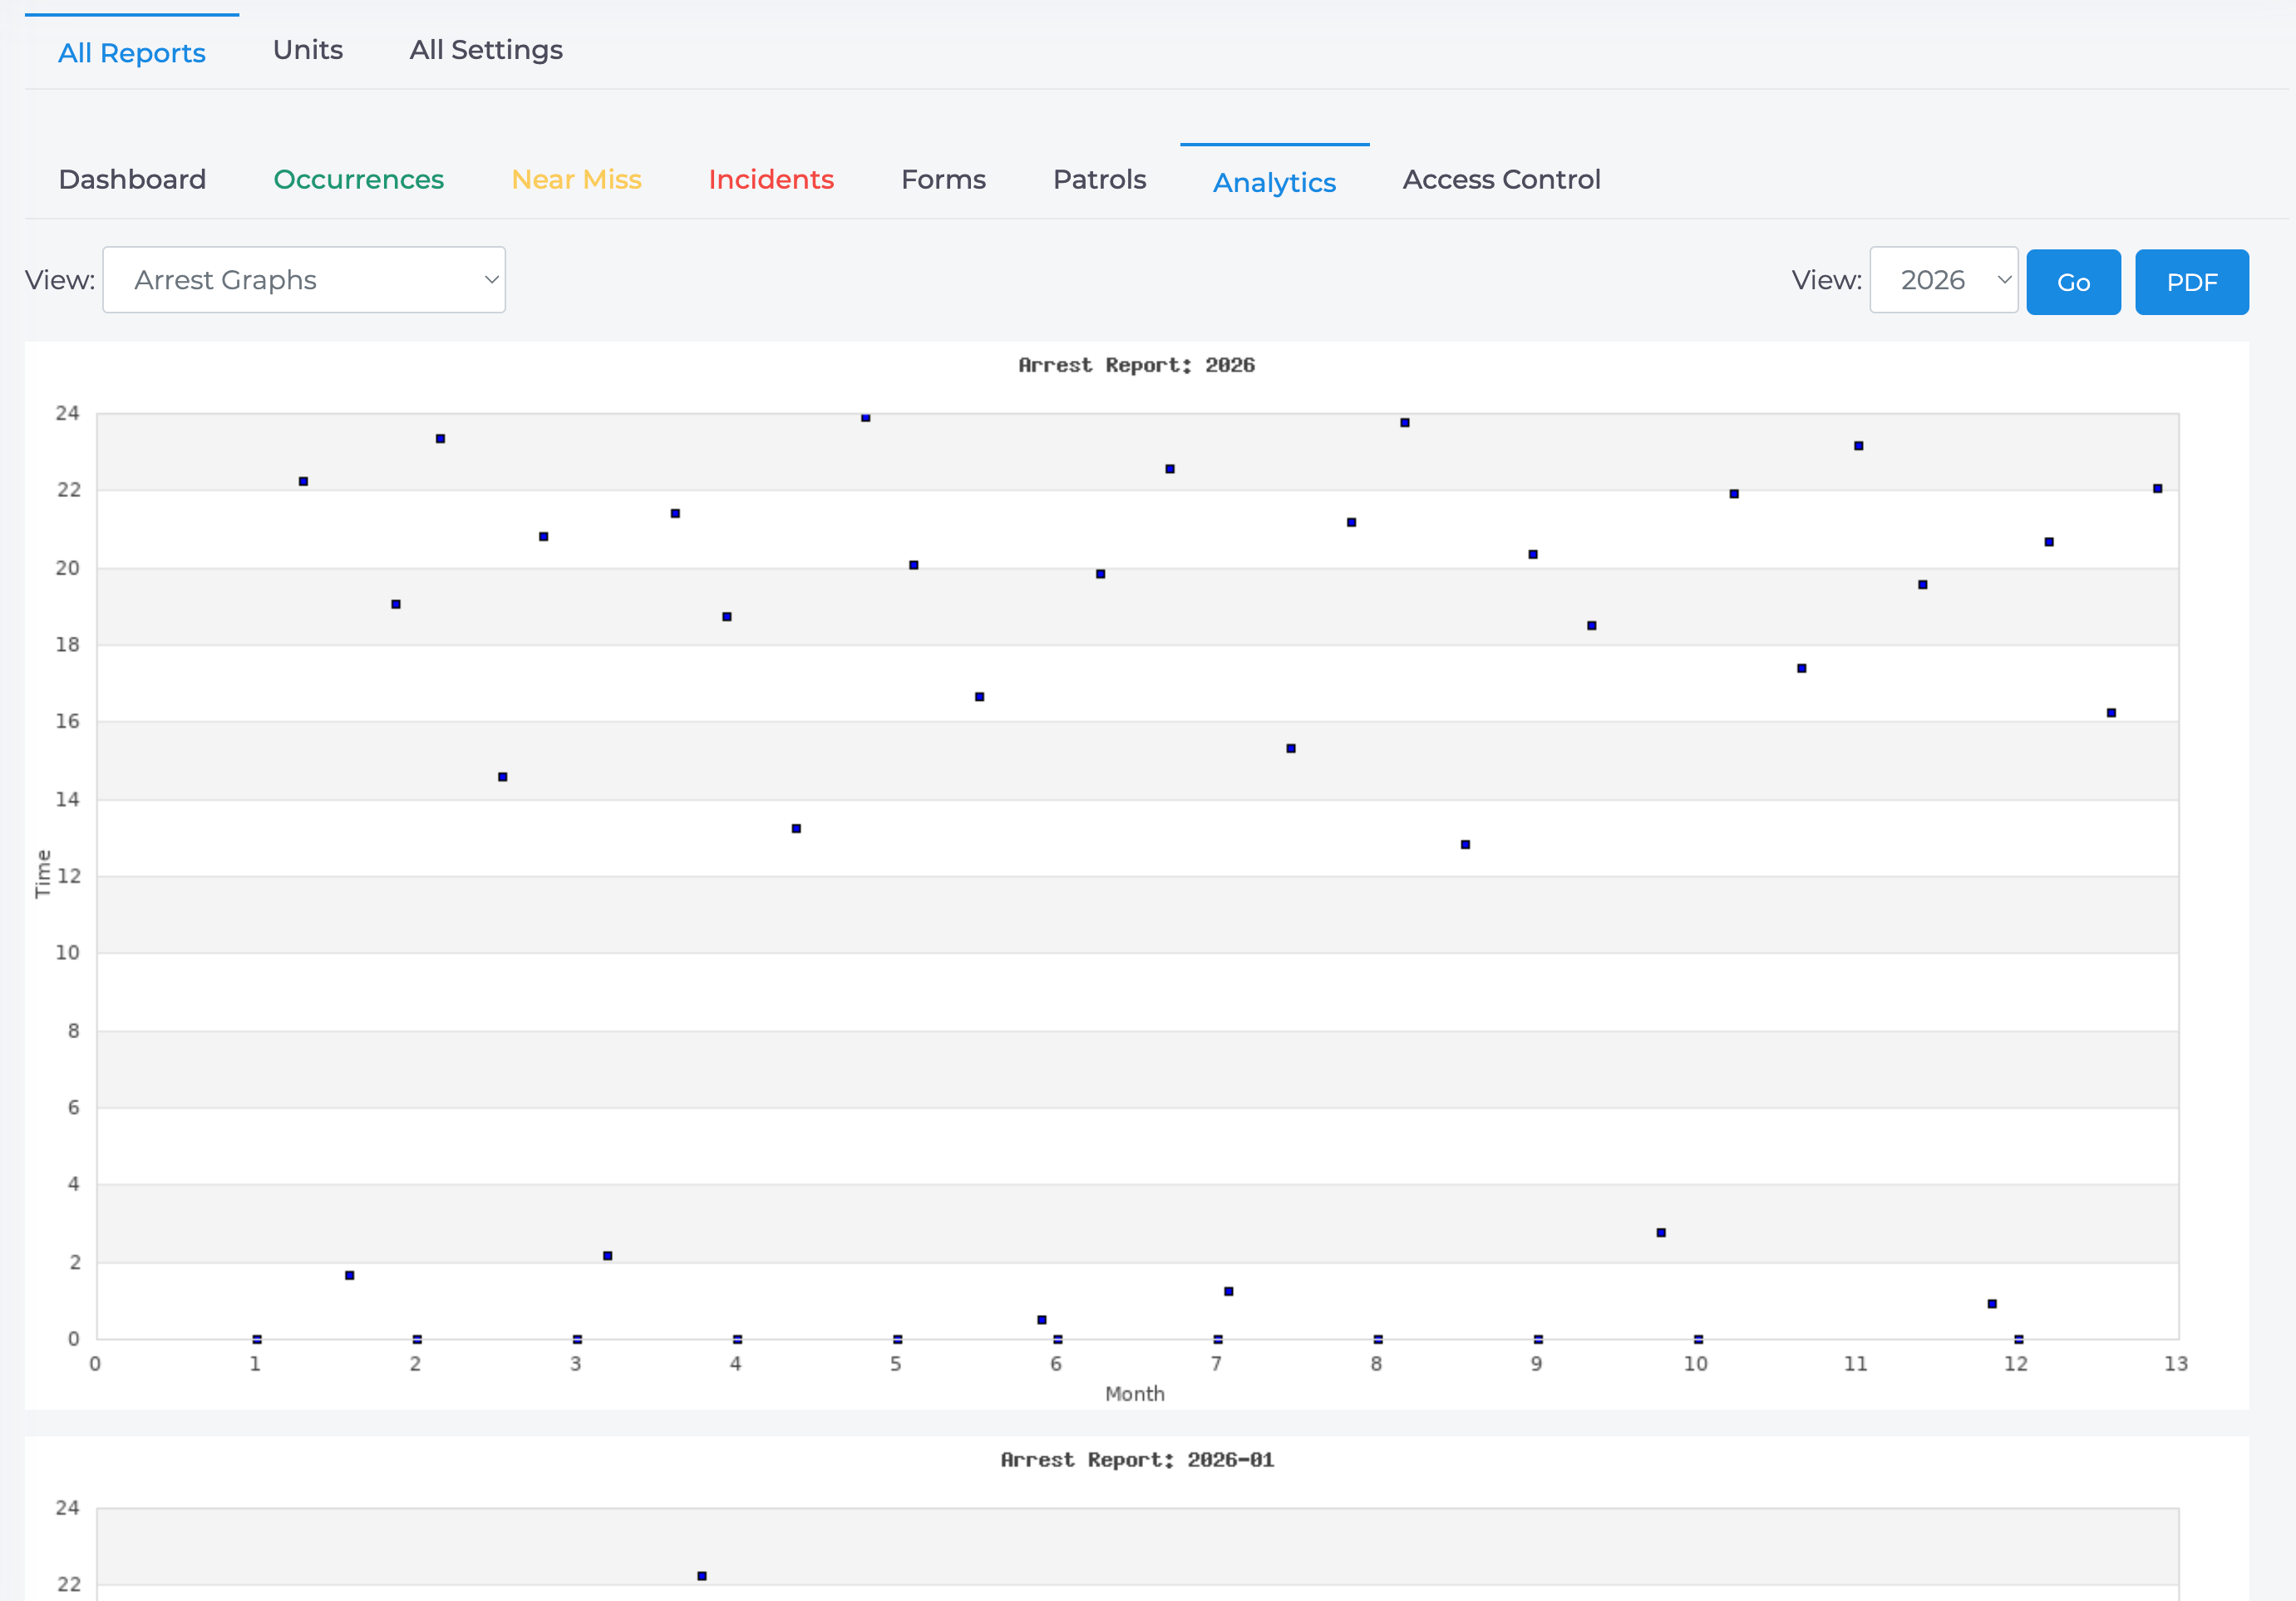The height and width of the screenshot is (1601, 2296).
Task: Open the Access Control tab
Action: [x=1501, y=180]
